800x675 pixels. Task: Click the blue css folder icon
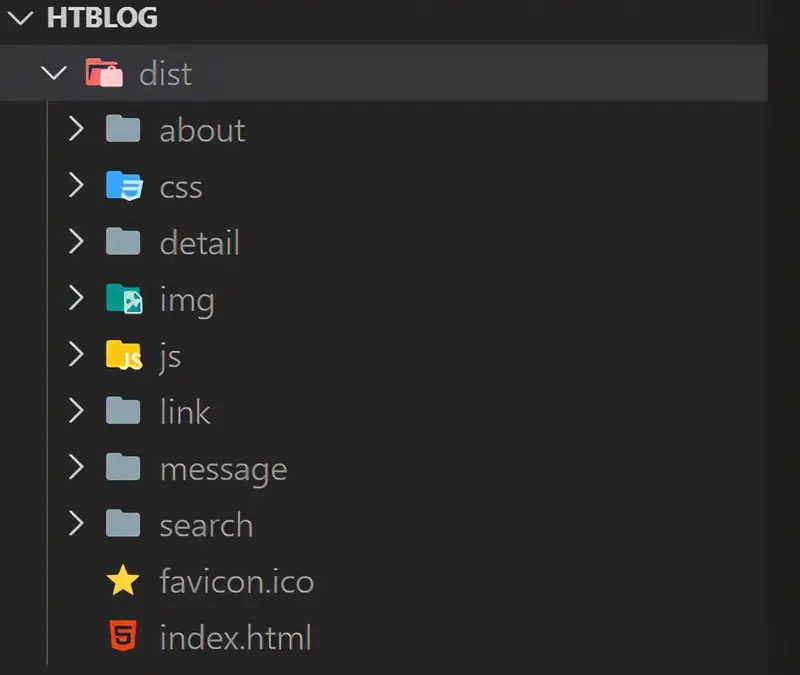pos(124,186)
